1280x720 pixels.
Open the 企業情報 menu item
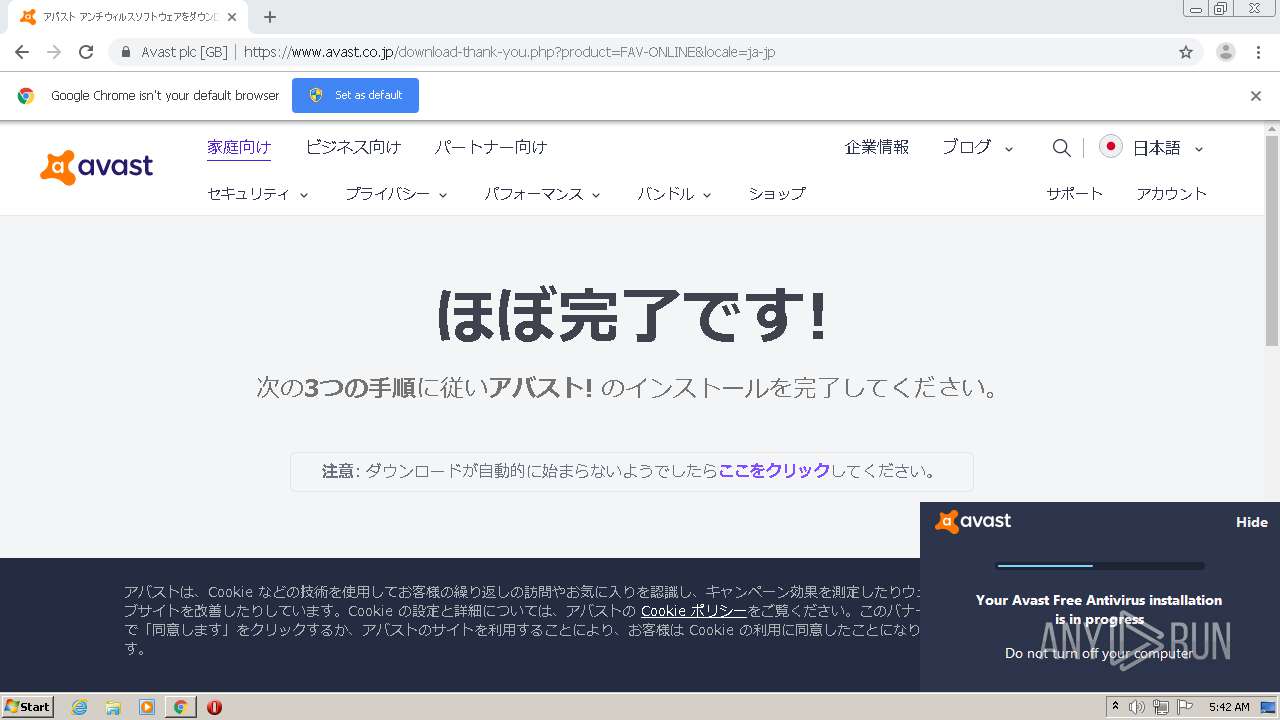pyautogui.click(x=877, y=147)
